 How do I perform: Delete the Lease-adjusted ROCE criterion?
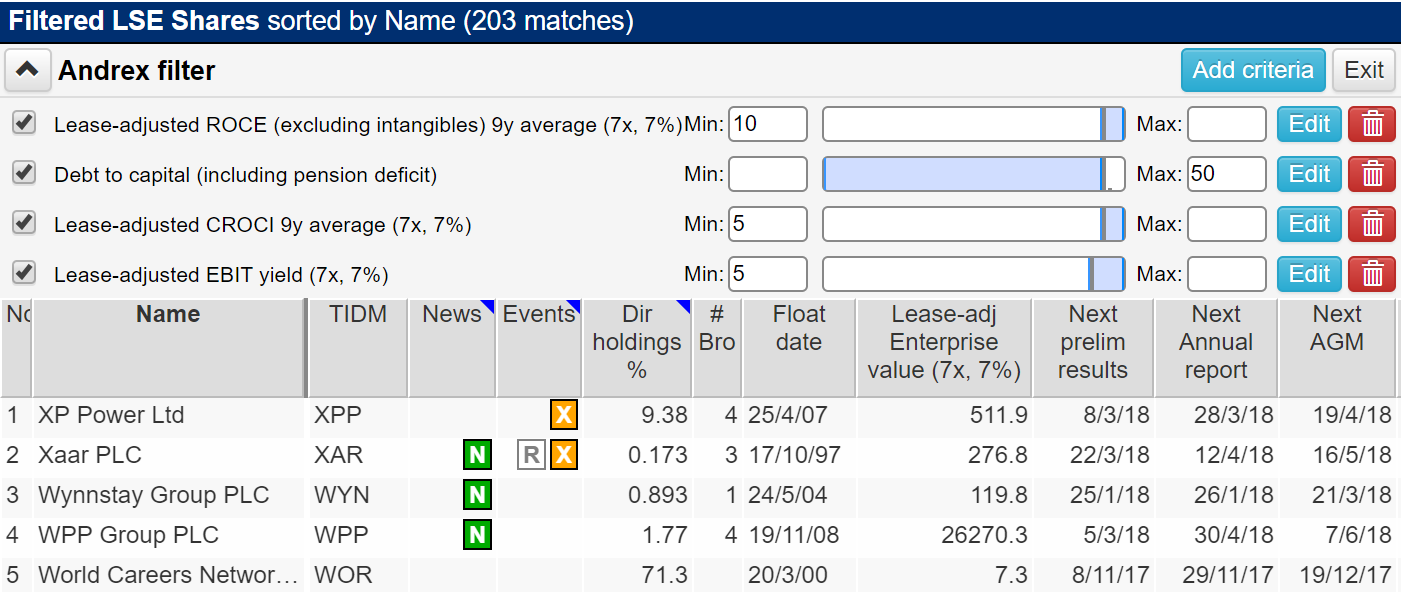[x=1372, y=124]
